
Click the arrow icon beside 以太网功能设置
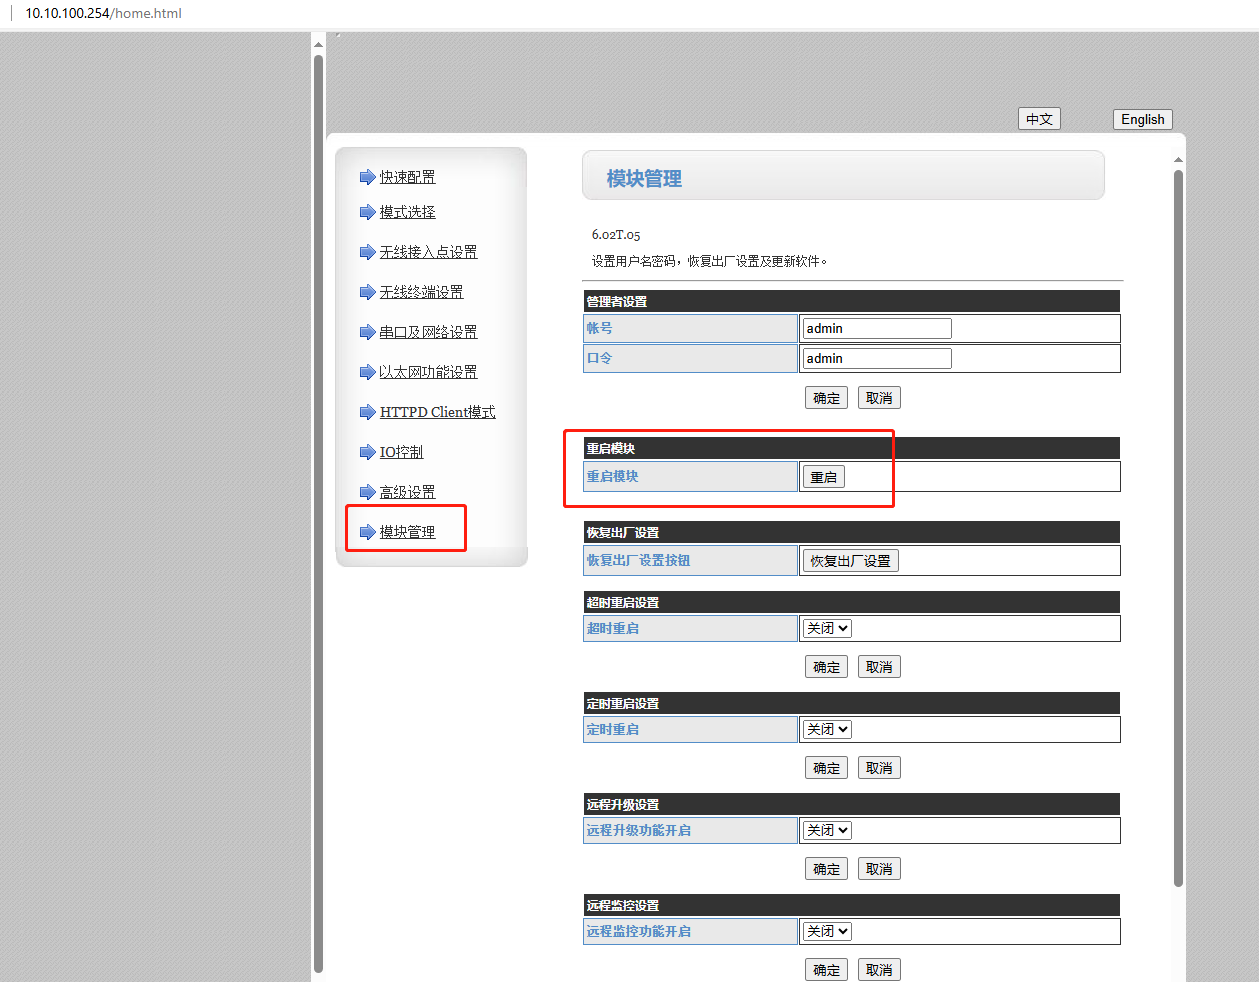367,372
